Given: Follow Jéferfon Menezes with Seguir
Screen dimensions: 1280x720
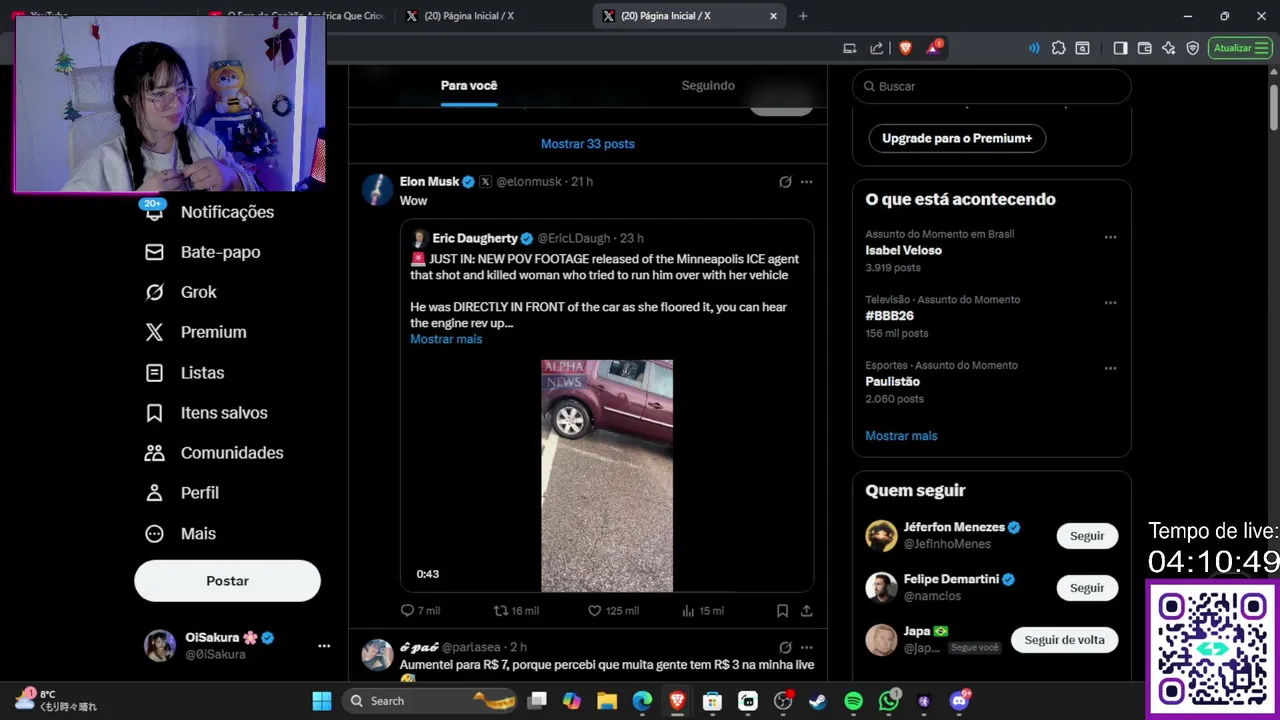Looking at the screenshot, I should pyautogui.click(x=1087, y=536).
